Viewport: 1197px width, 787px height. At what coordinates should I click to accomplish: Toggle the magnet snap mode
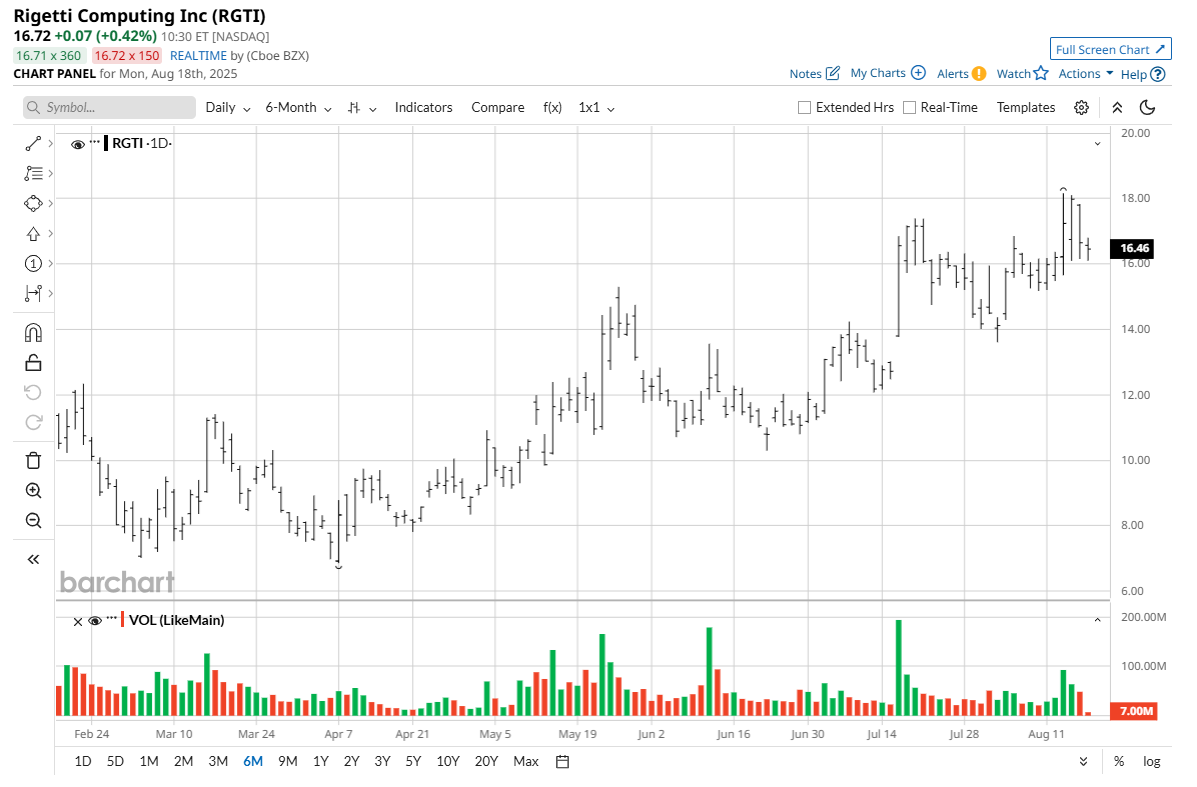point(33,333)
